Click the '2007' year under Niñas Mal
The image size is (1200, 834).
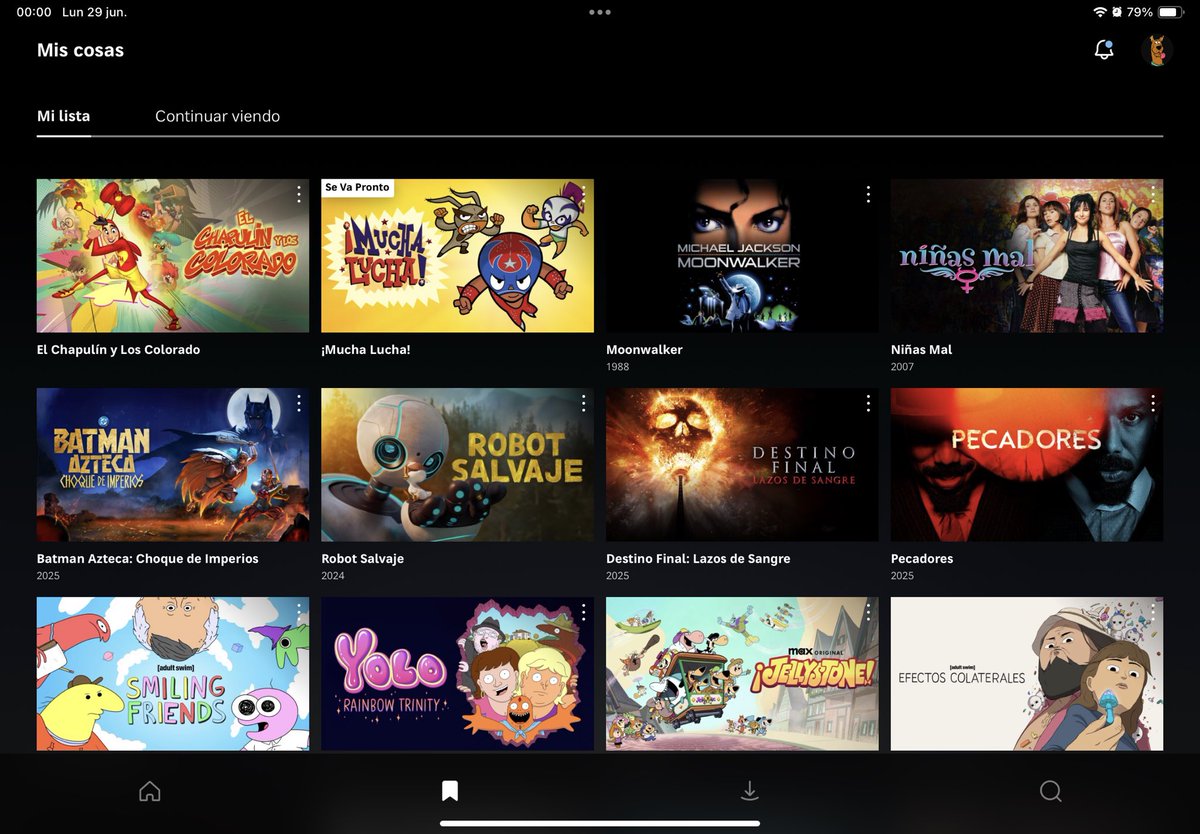click(x=902, y=367)
